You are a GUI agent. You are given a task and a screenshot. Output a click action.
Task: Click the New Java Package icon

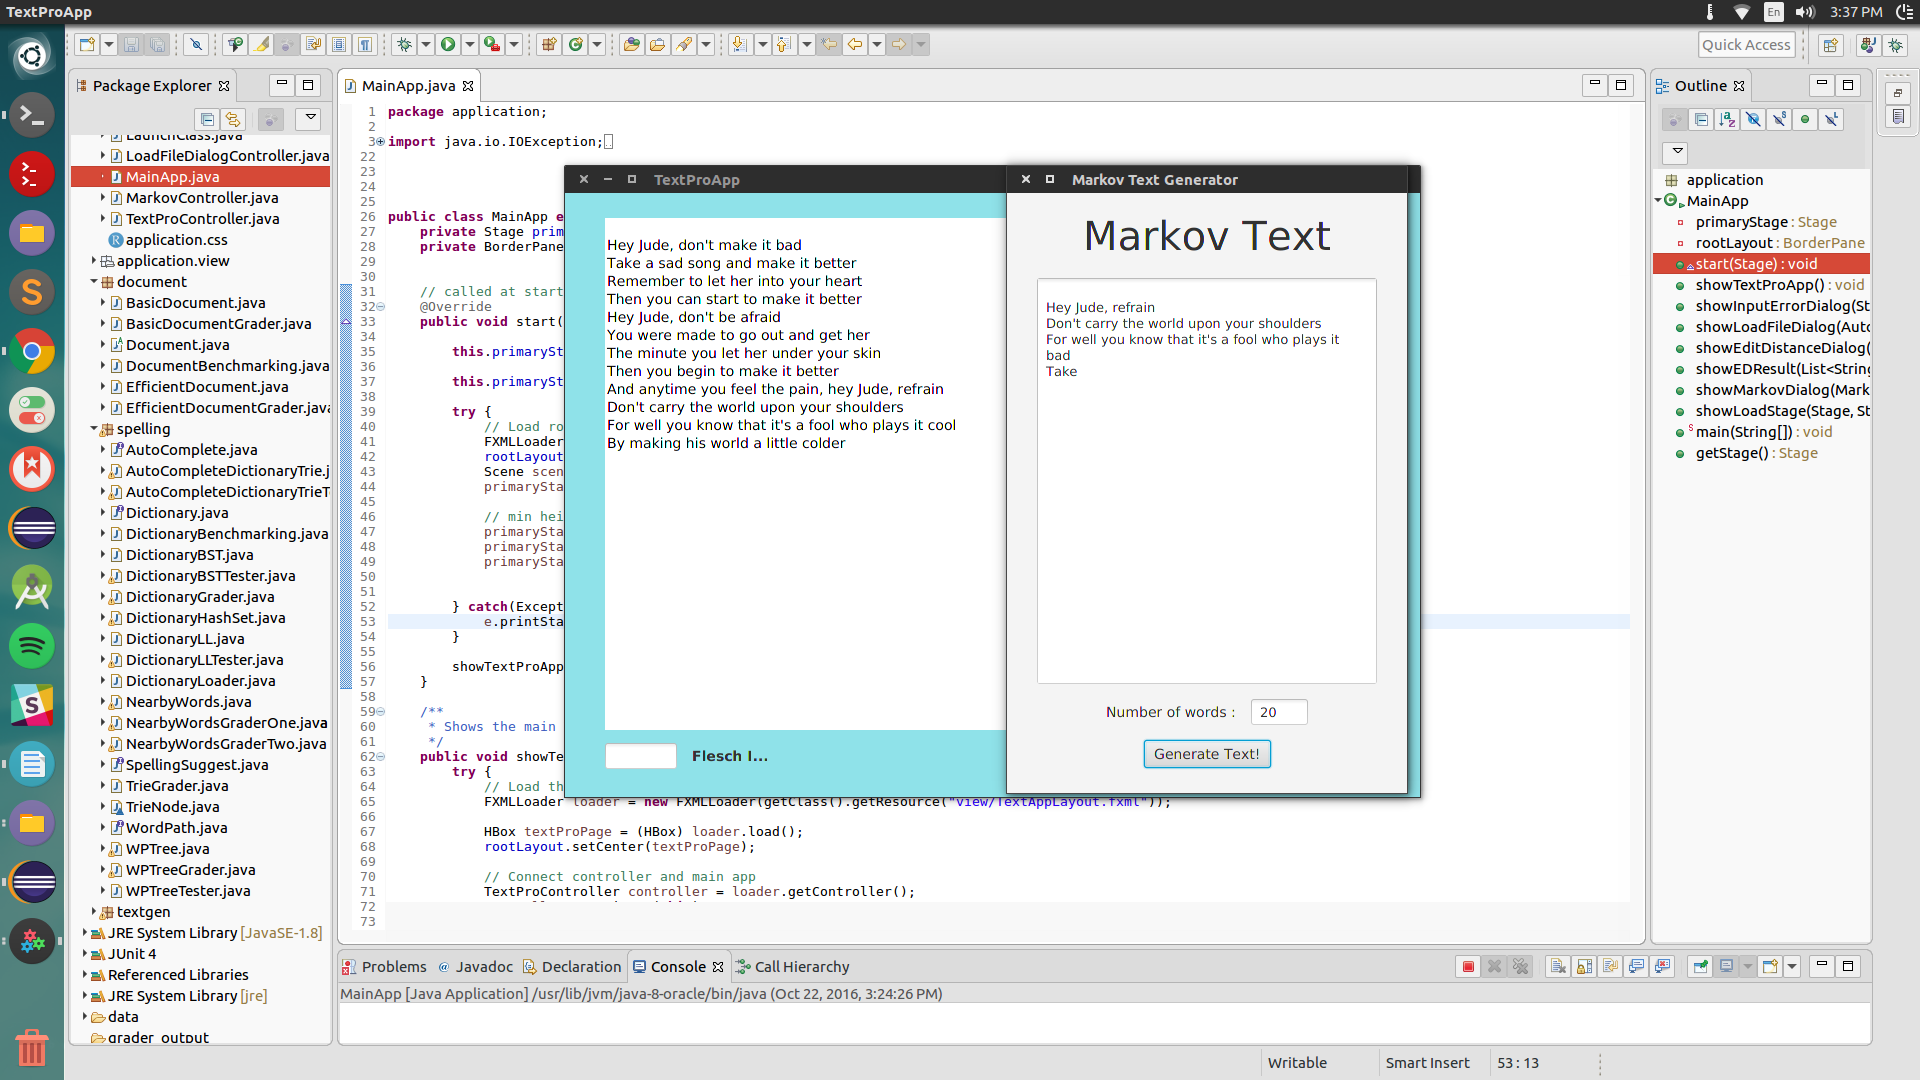coord(549,44)
